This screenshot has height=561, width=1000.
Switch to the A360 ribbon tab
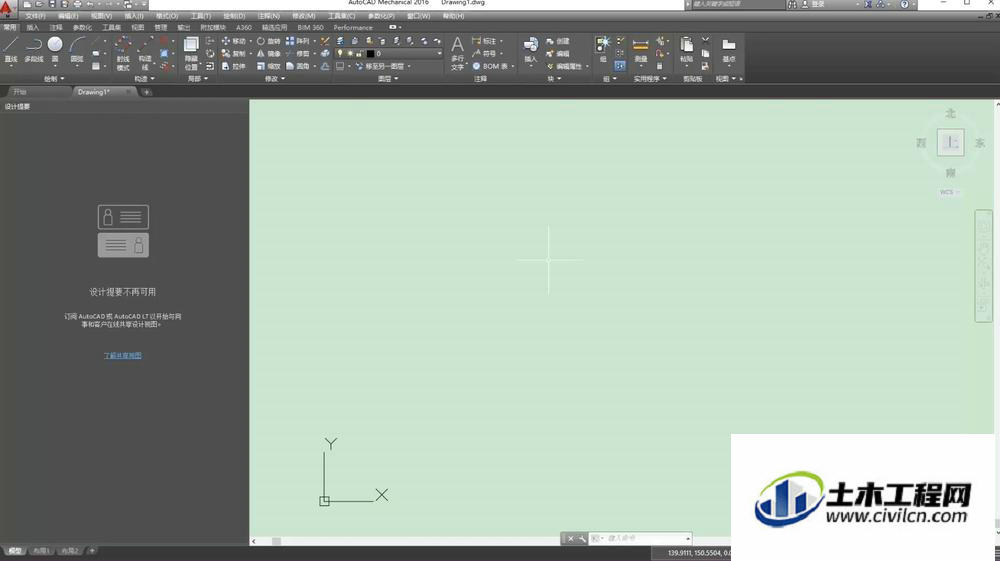coord(244,27)
